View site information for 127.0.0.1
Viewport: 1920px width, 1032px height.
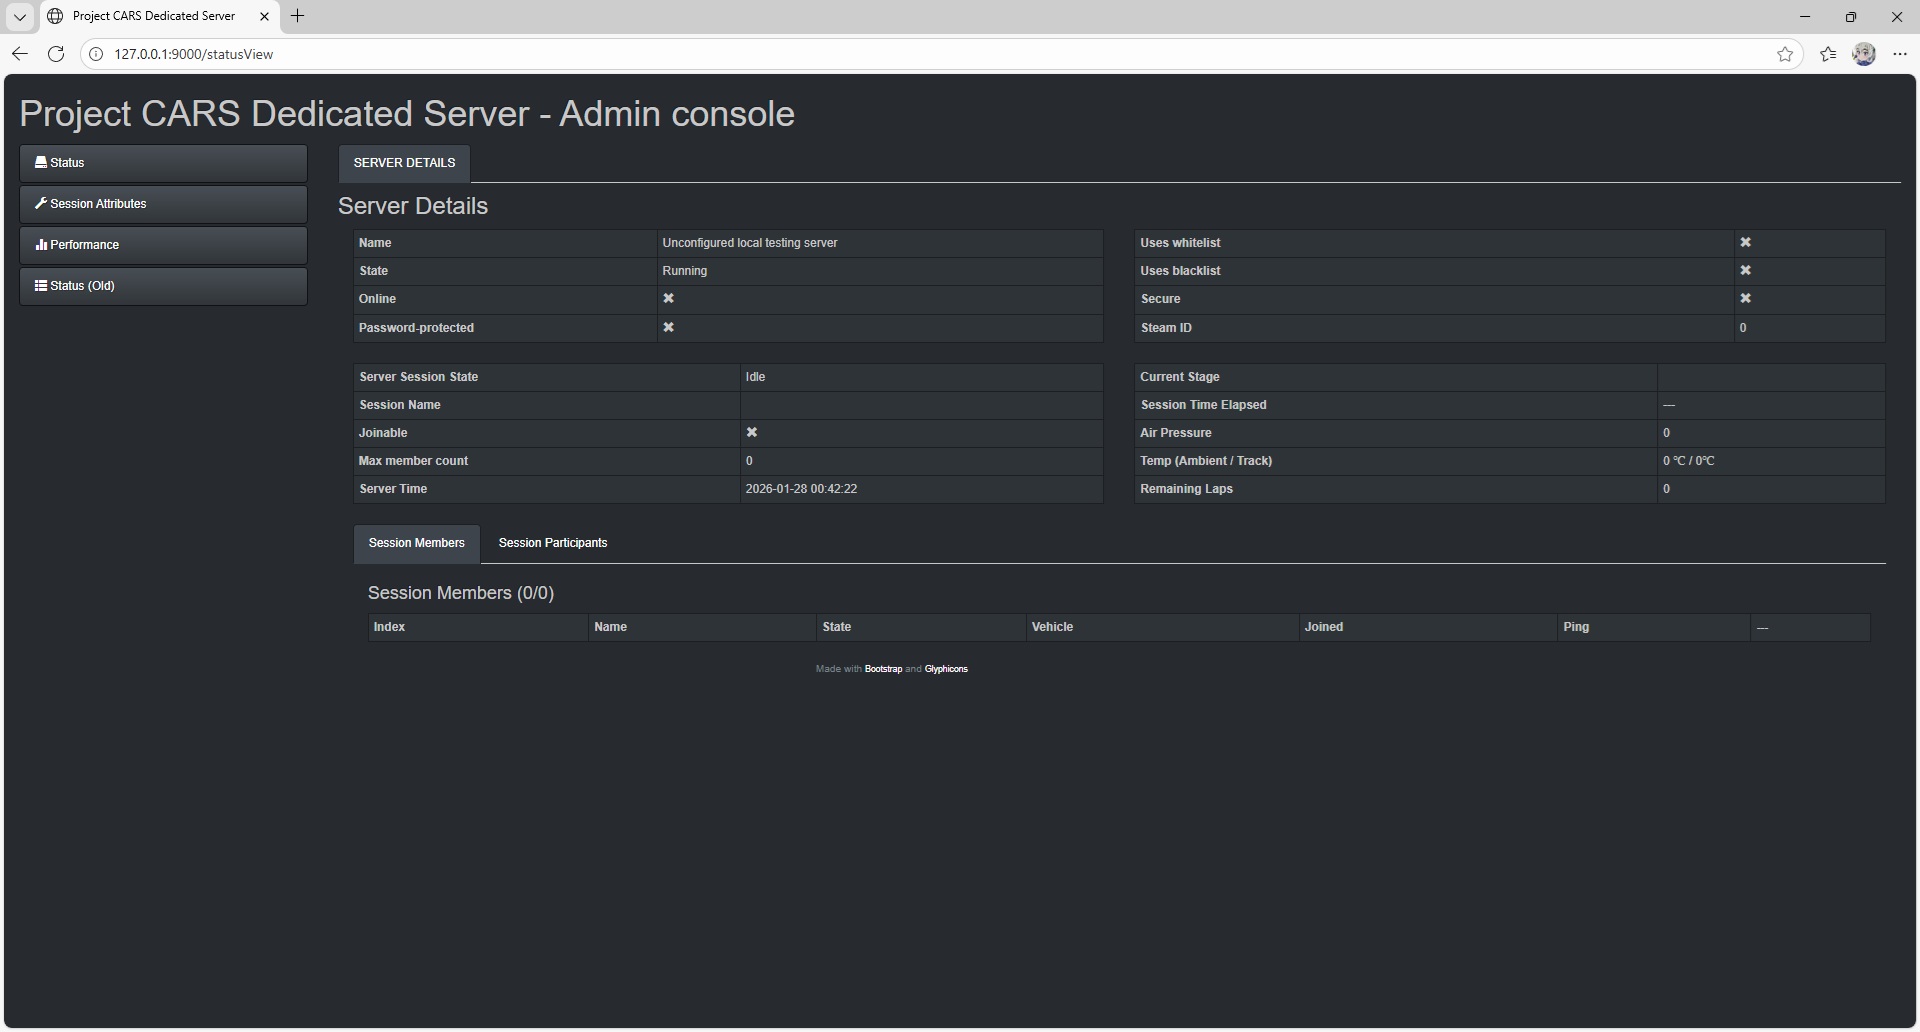[97, 54]
